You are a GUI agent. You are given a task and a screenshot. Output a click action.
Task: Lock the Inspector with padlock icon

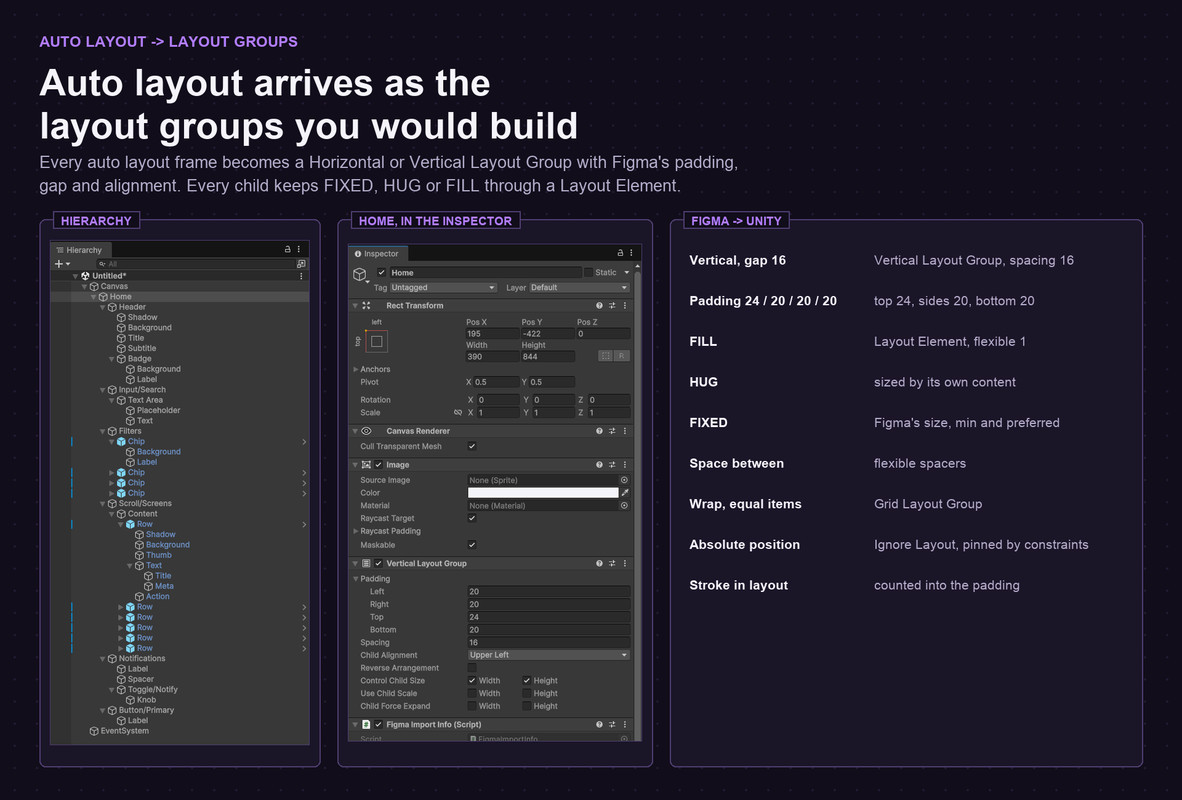pyautogui.click(x=620, y=253)
